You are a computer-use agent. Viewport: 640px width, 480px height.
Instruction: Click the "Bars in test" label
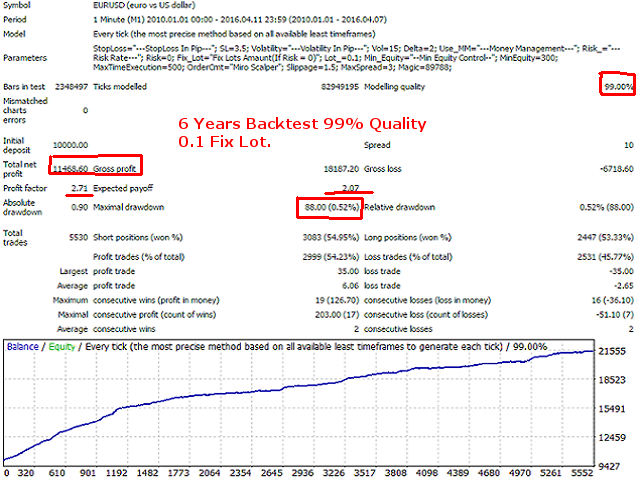pos(24,87)
